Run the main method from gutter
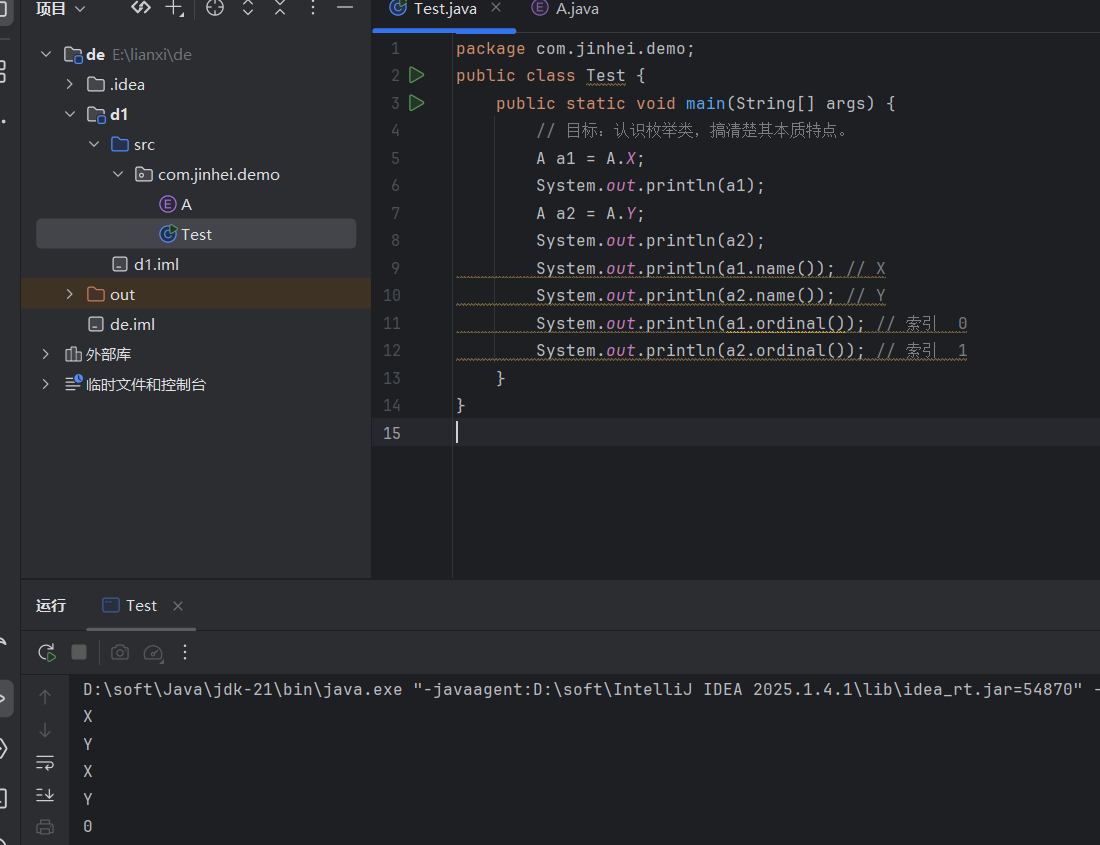1100x845 pixels. (417, 103)
